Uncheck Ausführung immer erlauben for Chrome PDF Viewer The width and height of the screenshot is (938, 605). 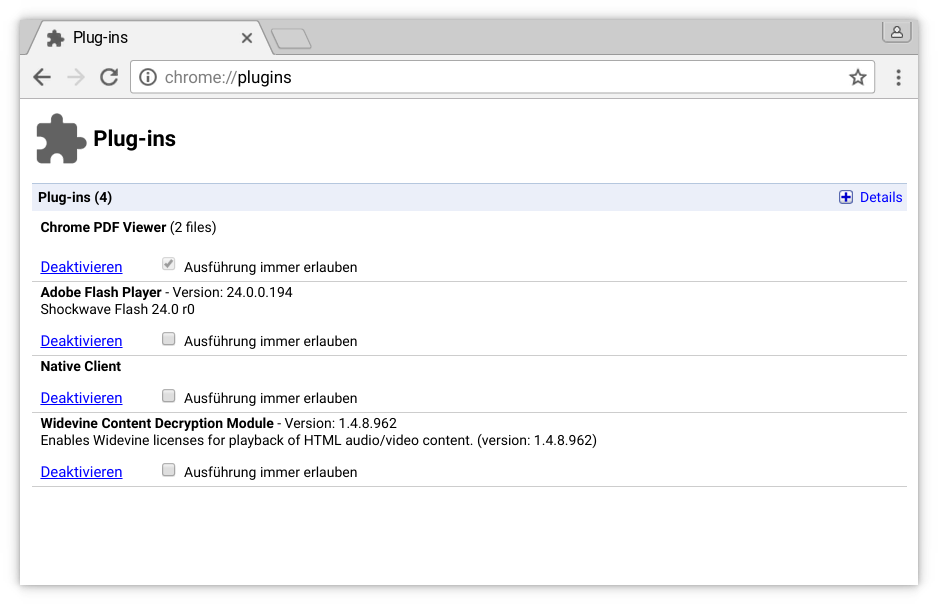point(168,263)
